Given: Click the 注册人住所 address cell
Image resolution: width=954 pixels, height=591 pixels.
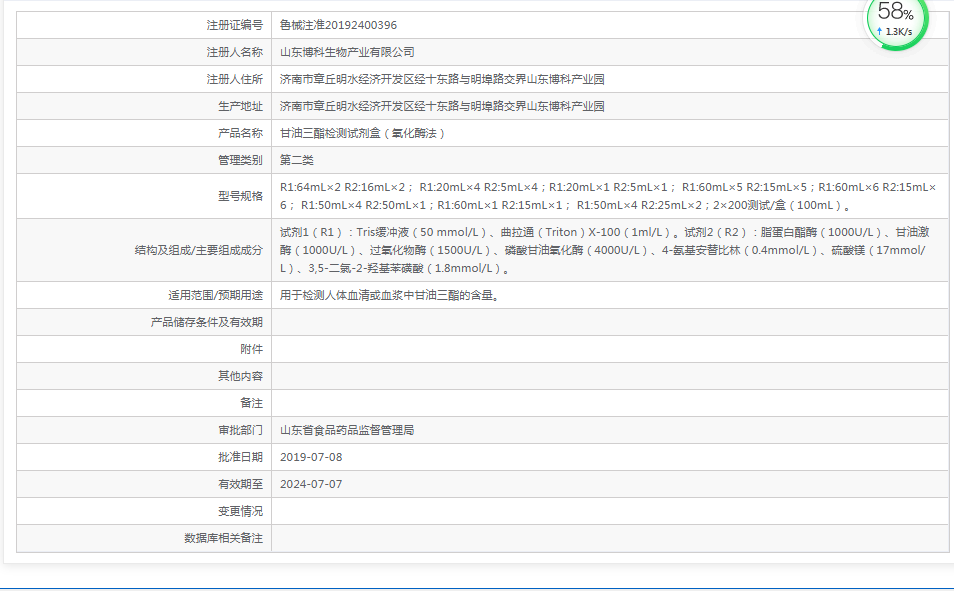Looking at the screenshot, I should click(441, 77).
